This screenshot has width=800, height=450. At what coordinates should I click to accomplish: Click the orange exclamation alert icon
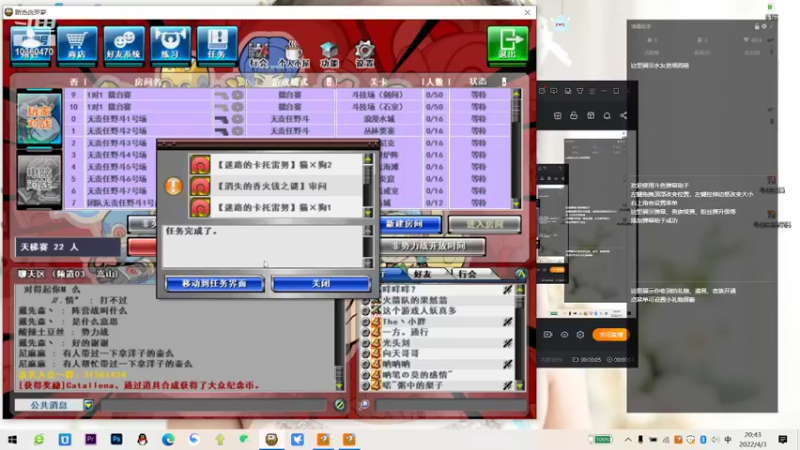pyautogui.click(x=173, y=186)
